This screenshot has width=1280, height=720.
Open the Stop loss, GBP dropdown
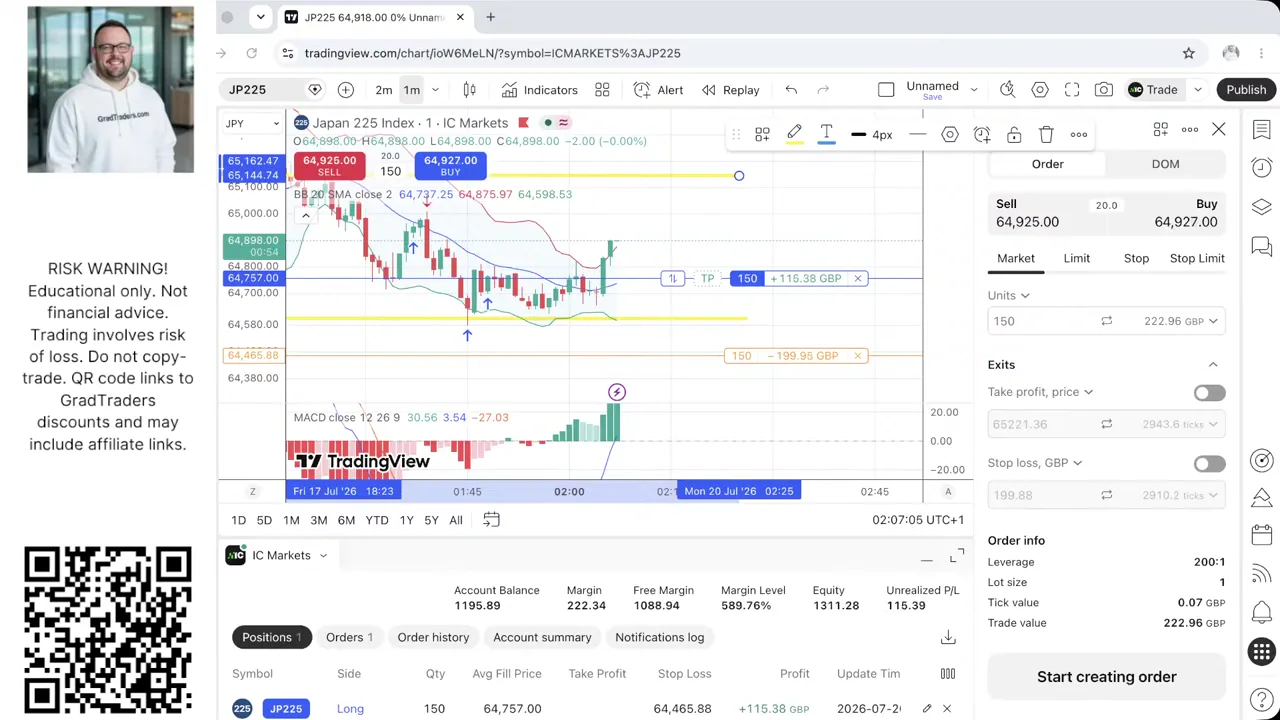(x=1035, y=463)
